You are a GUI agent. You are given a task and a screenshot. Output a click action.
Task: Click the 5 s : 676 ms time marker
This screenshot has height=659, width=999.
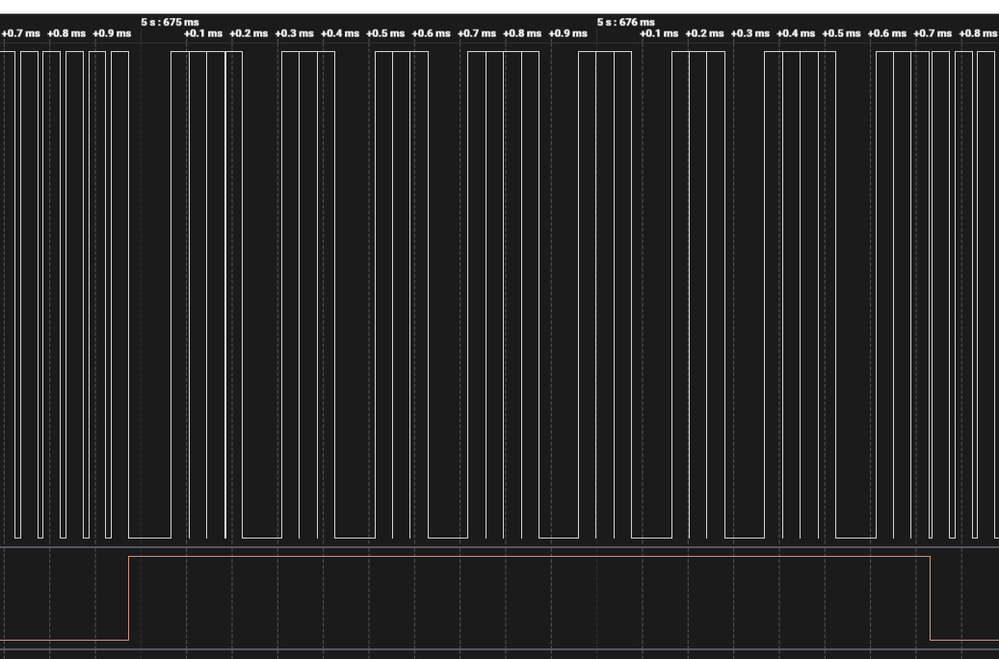pos(626,22)
